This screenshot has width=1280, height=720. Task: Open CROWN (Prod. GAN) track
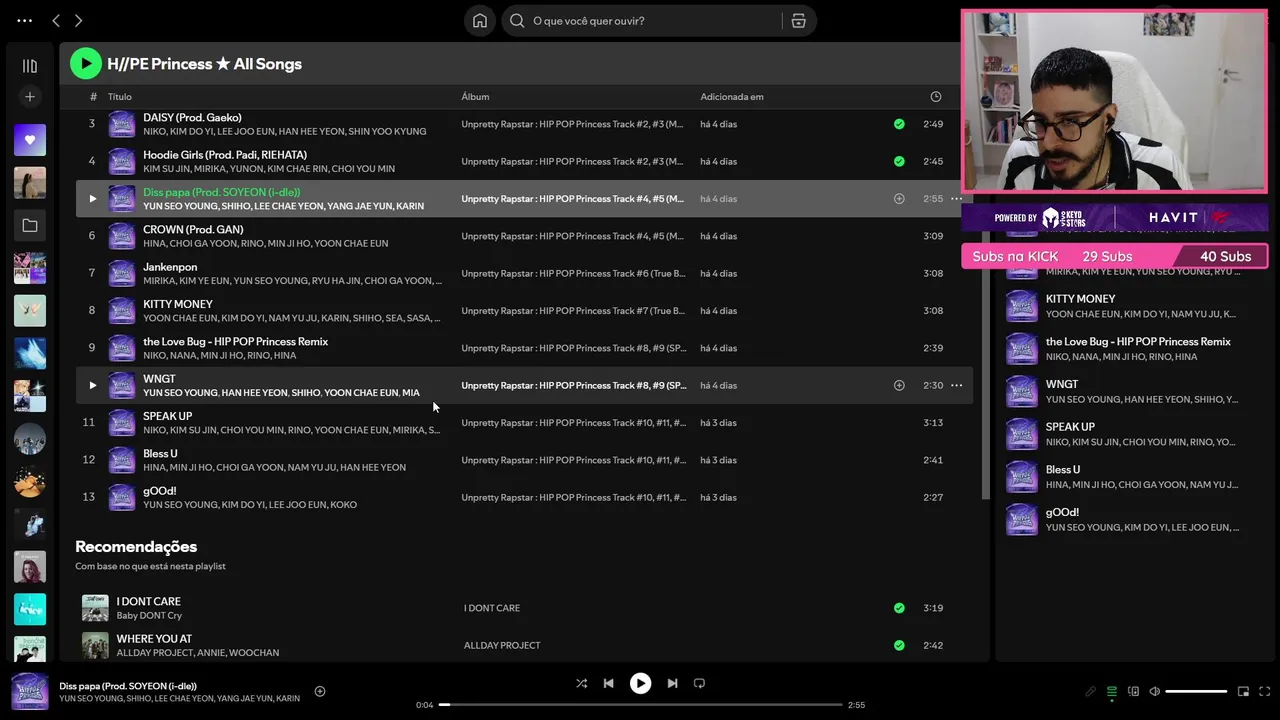tap(193, 229)
